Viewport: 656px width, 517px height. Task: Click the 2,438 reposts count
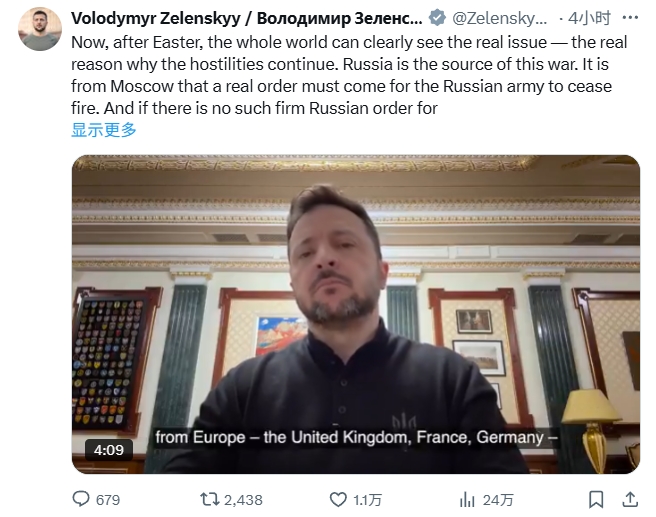(242, 498)
